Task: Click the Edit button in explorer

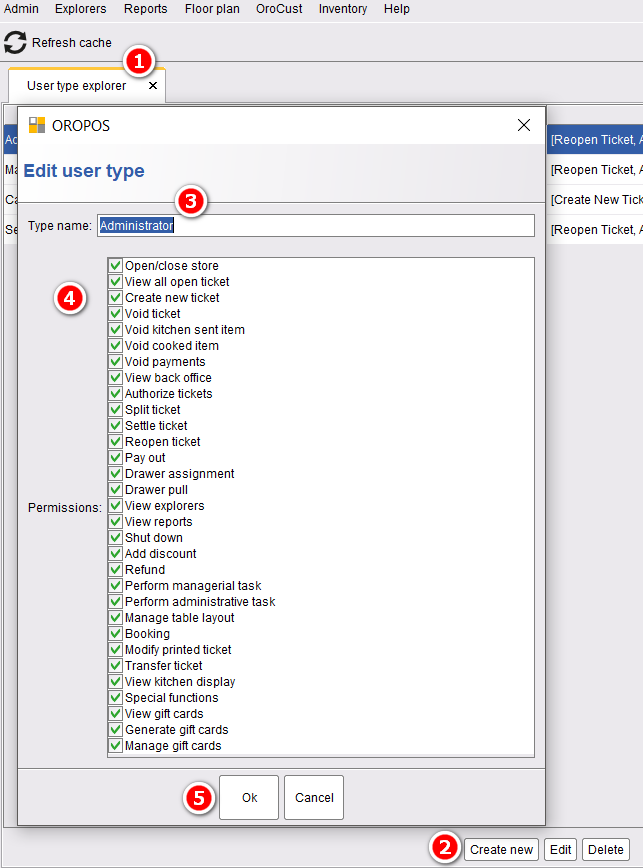Action: [x=560, y=849]
